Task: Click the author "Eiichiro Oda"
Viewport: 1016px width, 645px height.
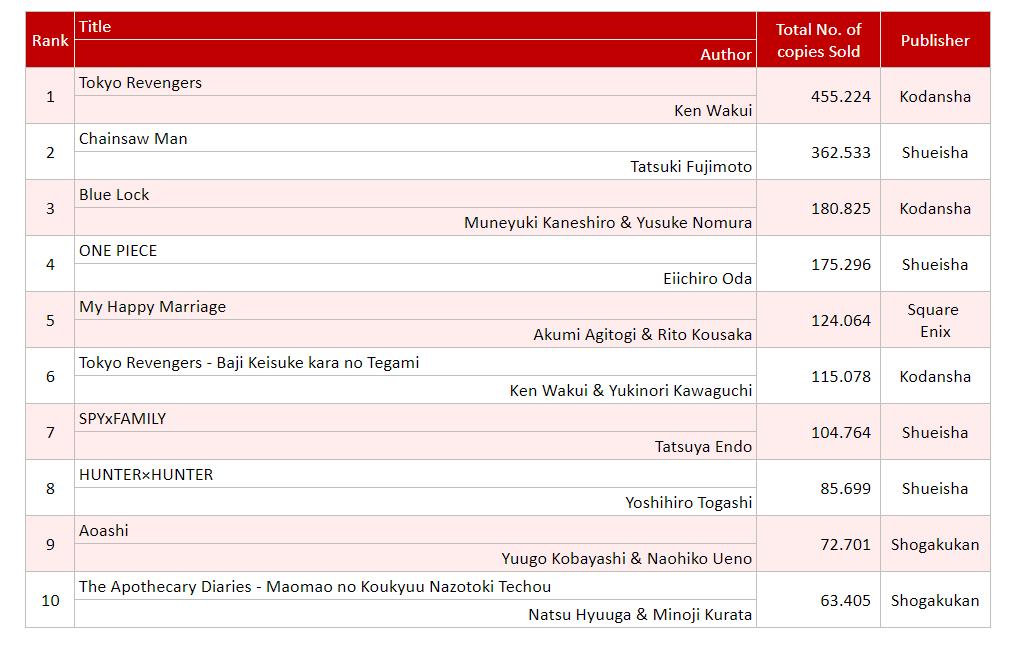Action: click(708, 279)
